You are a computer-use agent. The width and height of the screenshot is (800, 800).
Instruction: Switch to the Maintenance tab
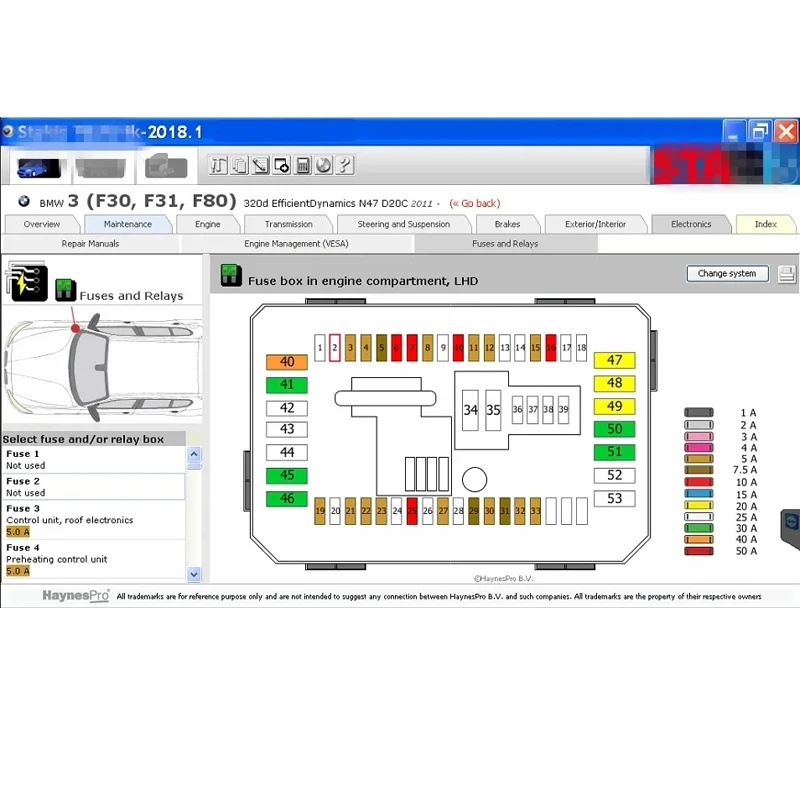tap(128, 224)
